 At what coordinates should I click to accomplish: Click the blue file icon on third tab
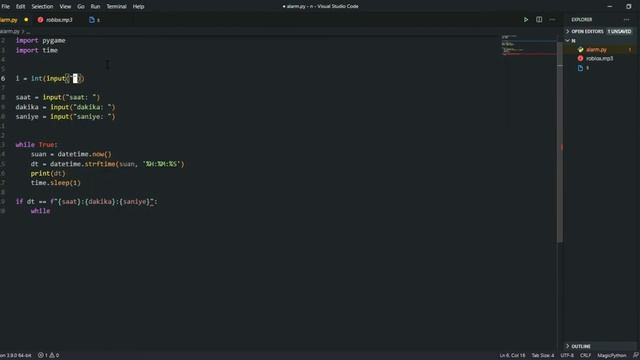[92, 20]
